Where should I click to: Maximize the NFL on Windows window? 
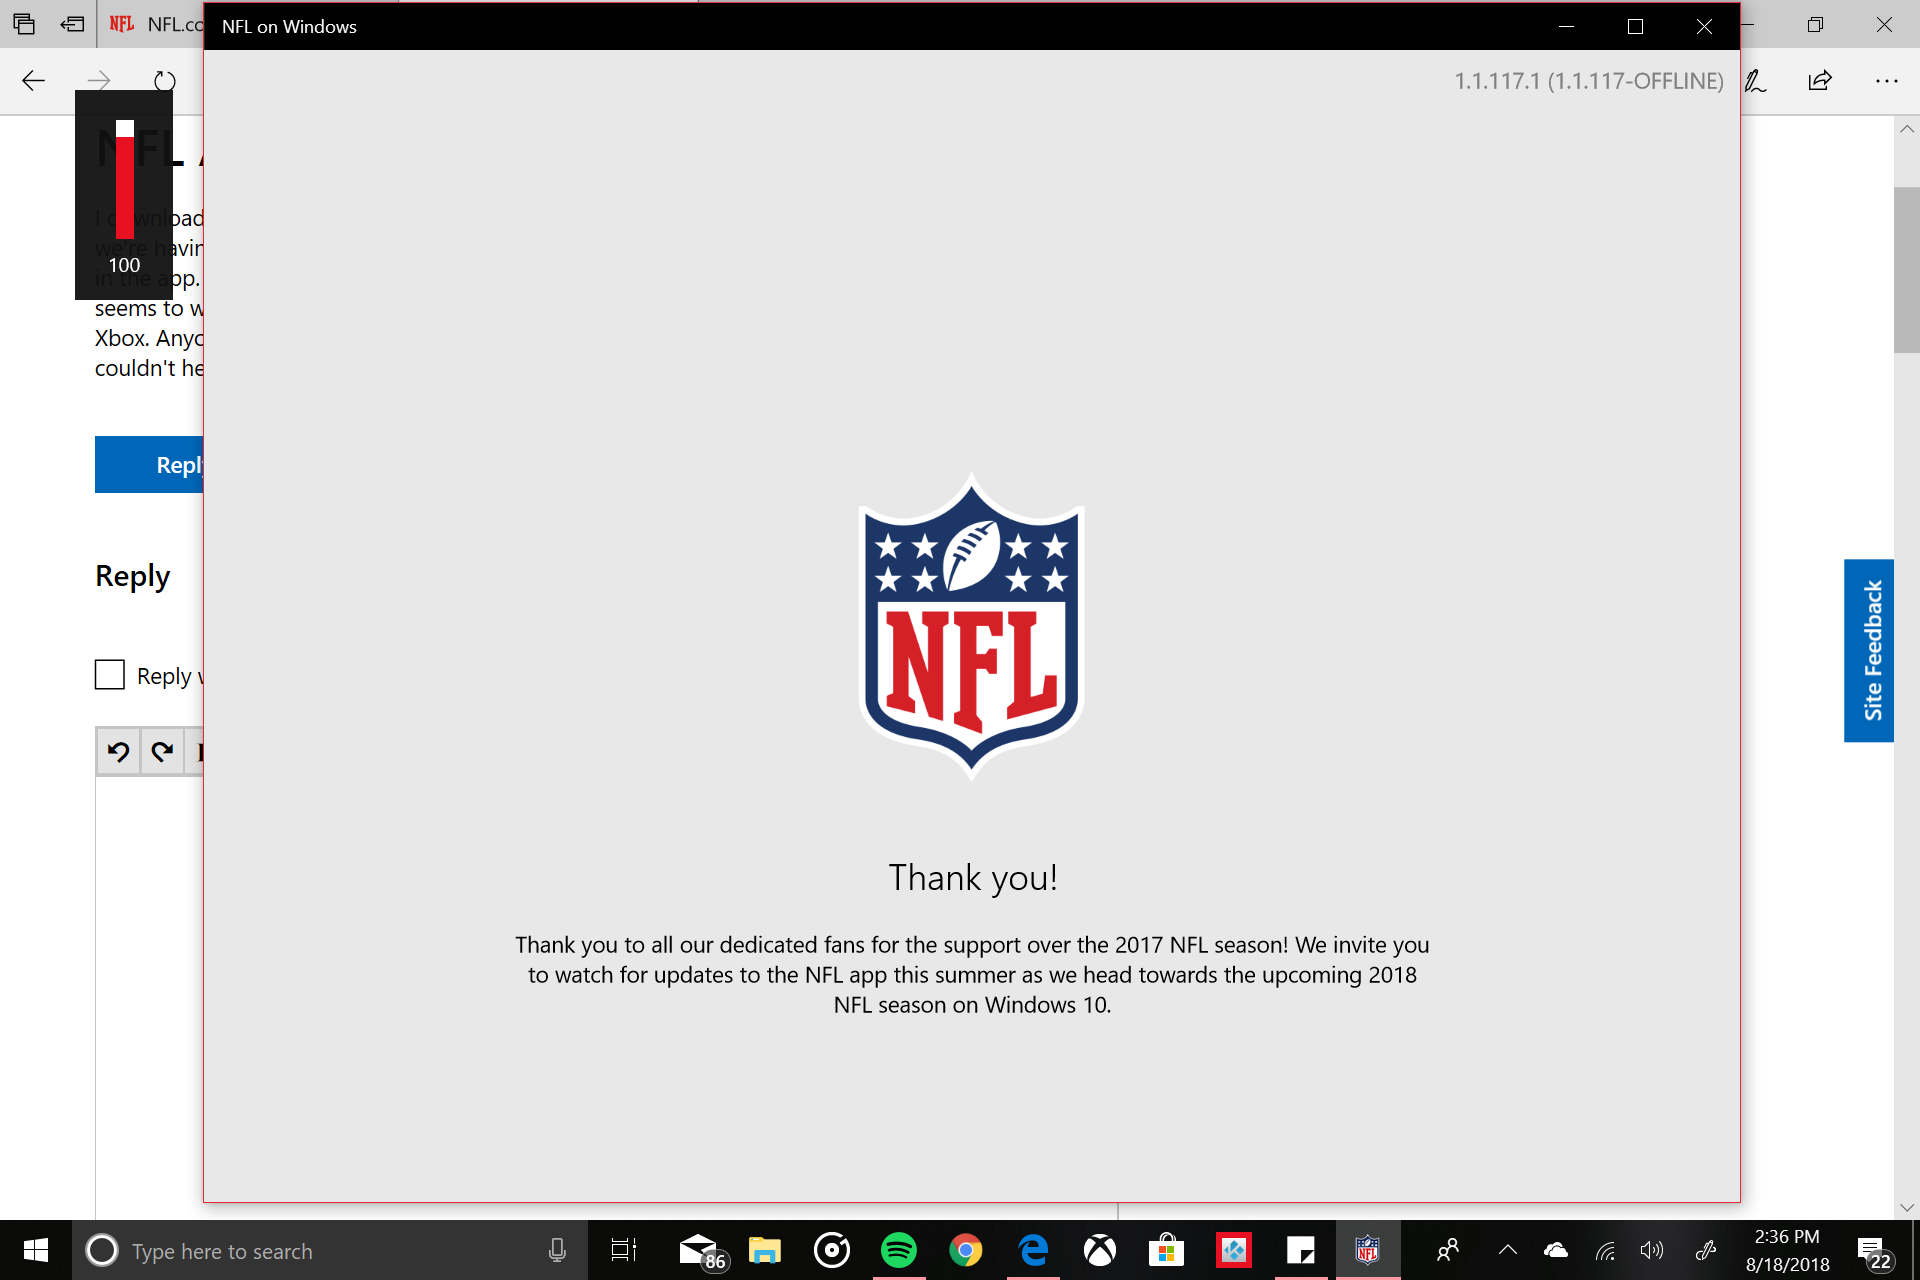coord(1635,27)
